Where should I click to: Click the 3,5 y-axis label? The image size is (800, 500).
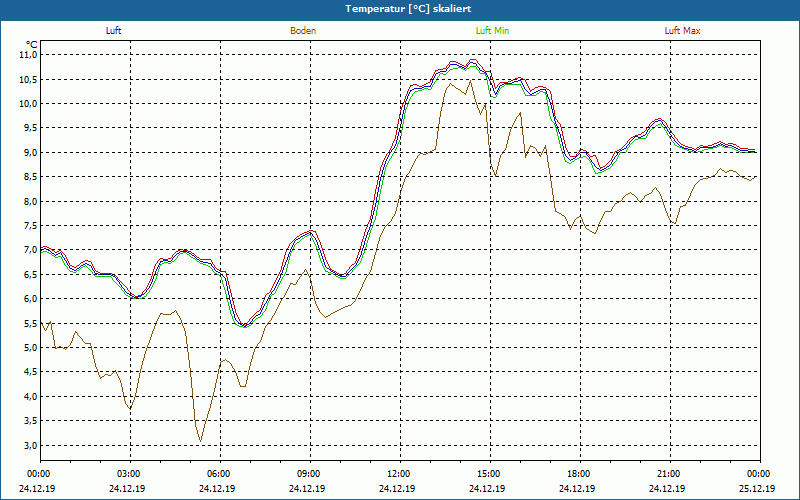coord(31,421)
